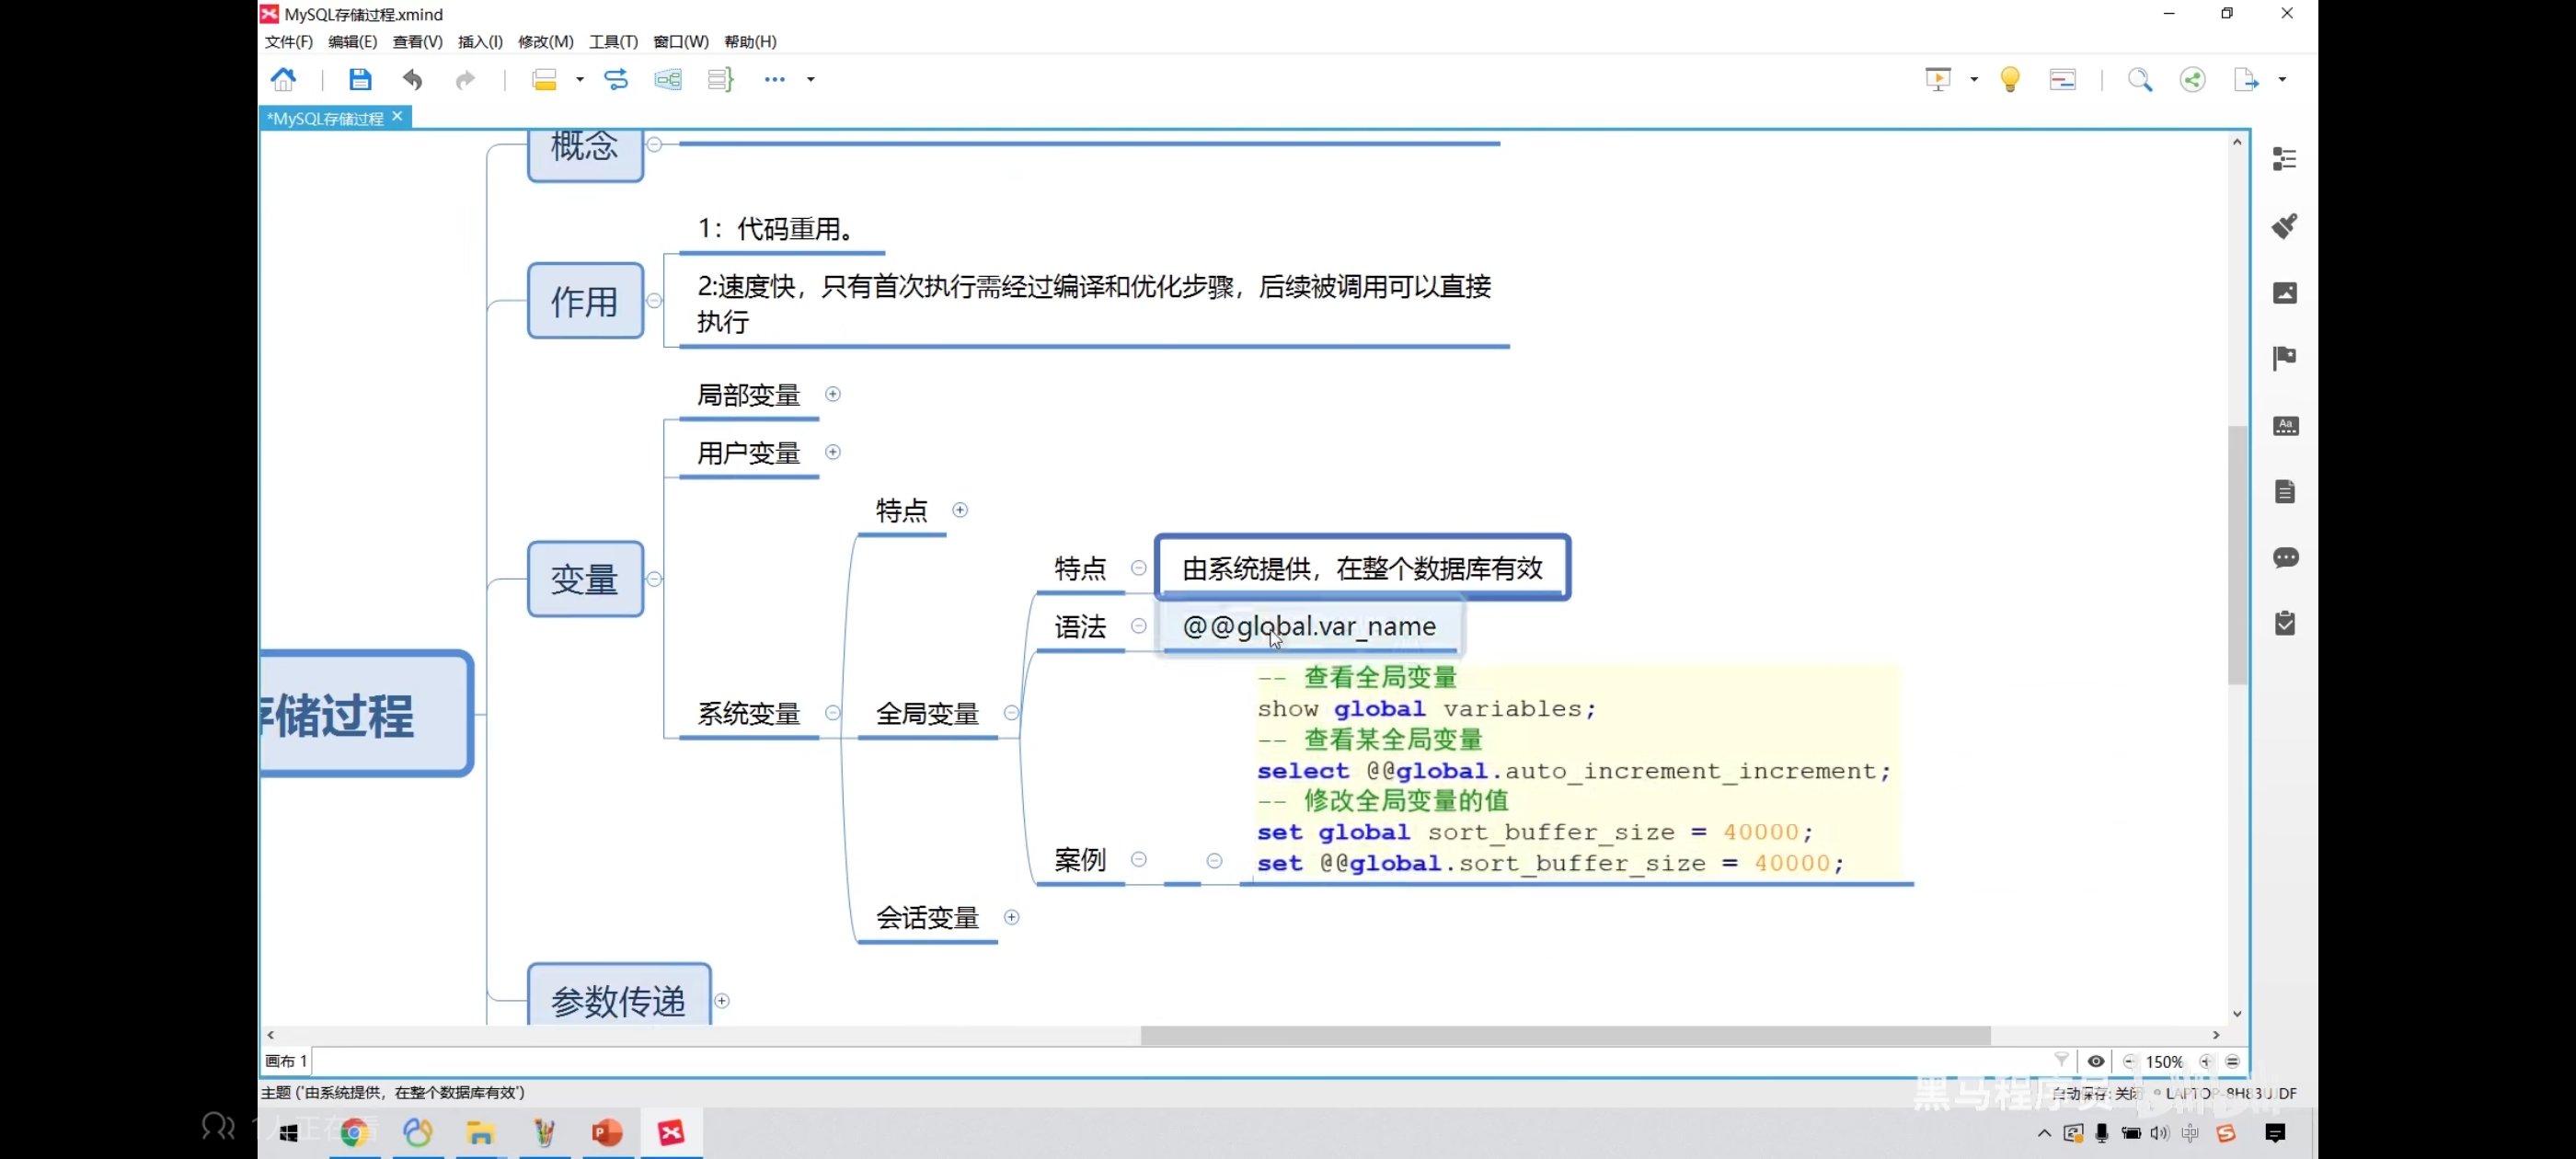
Task: Toggle the eye visibility icon in status bar
Action: click(x=2096, y=1061)
